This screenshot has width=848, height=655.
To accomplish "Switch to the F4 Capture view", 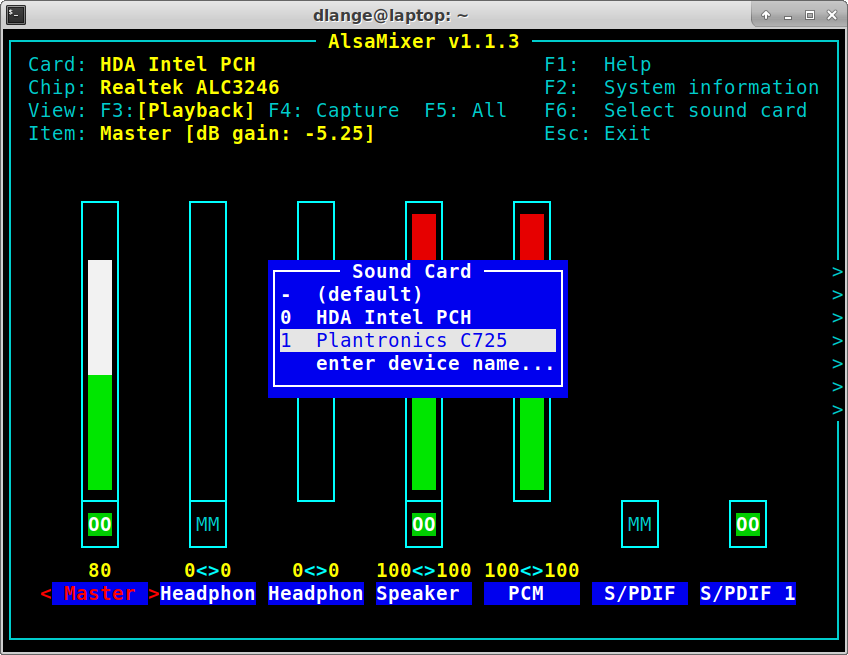I will (334, 110).
